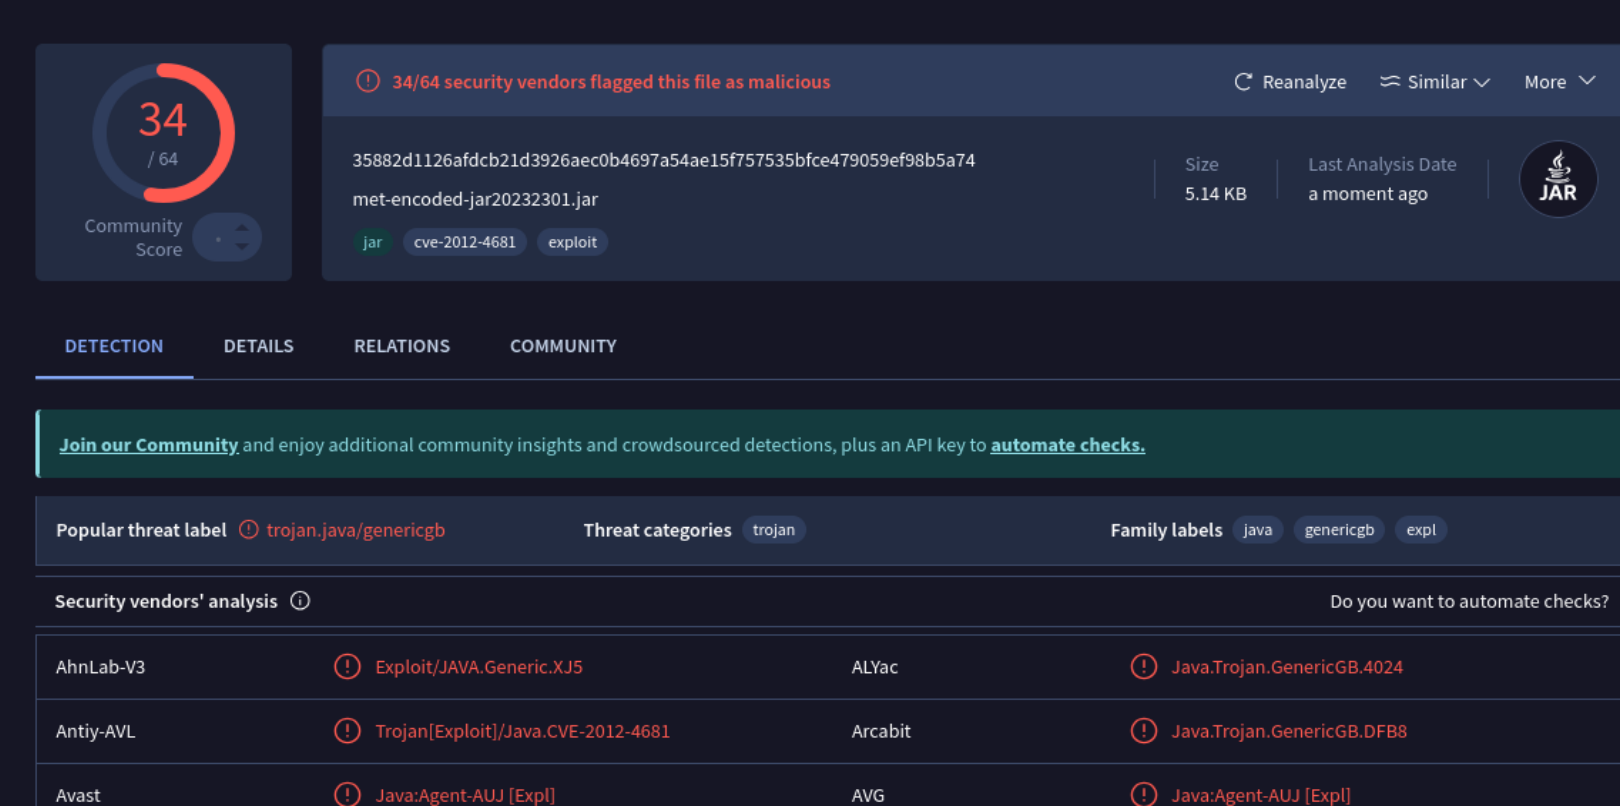1620x806 pixels.
Task: Open the automate checks link
Action: pyautogui.click(x=1067, y=445)
